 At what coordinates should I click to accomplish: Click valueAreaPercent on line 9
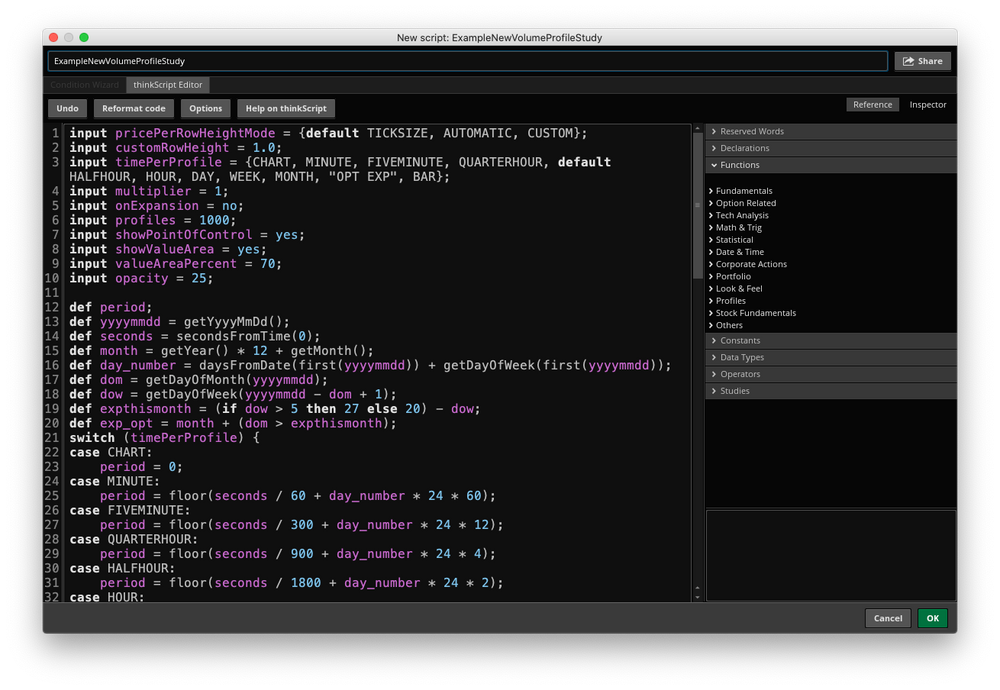[x=176, y=263]
